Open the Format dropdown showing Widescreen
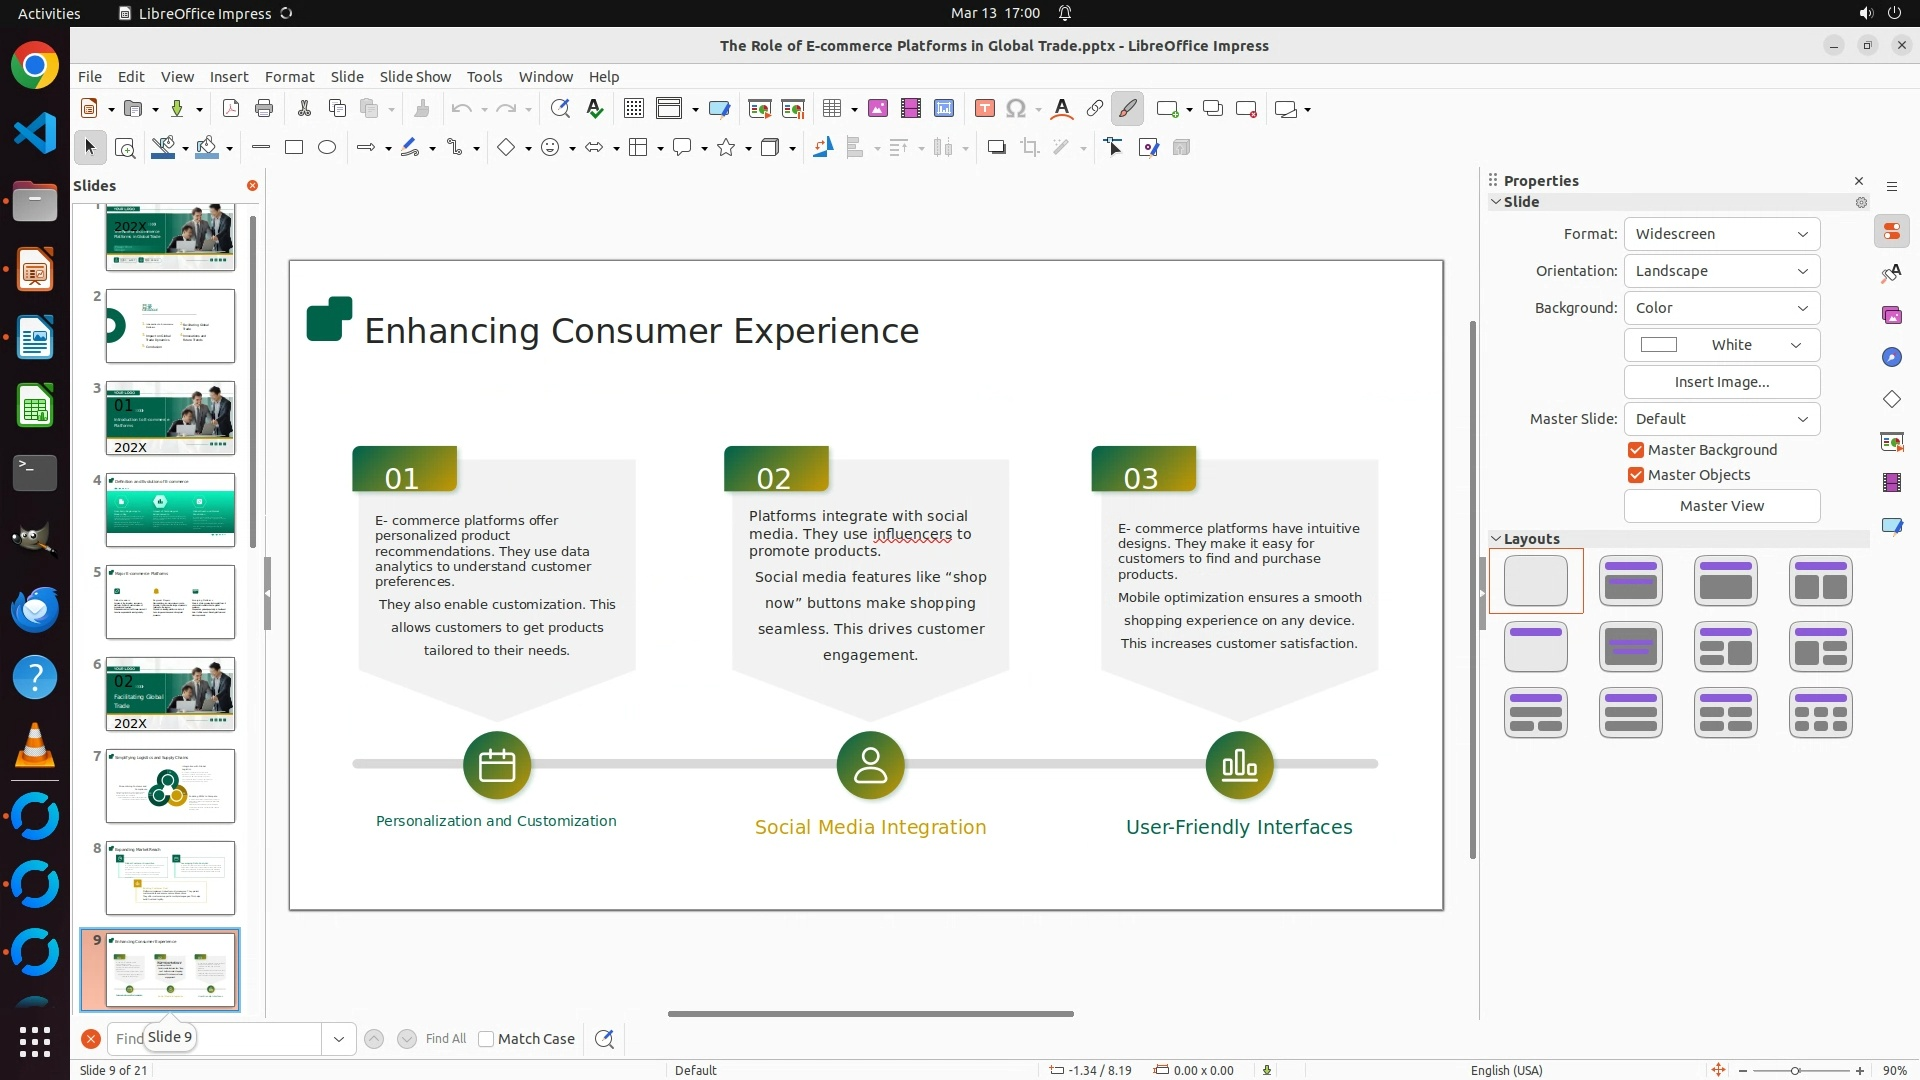The image size is (1920, 1080). pyautogui.click(x=1721, y=234)
